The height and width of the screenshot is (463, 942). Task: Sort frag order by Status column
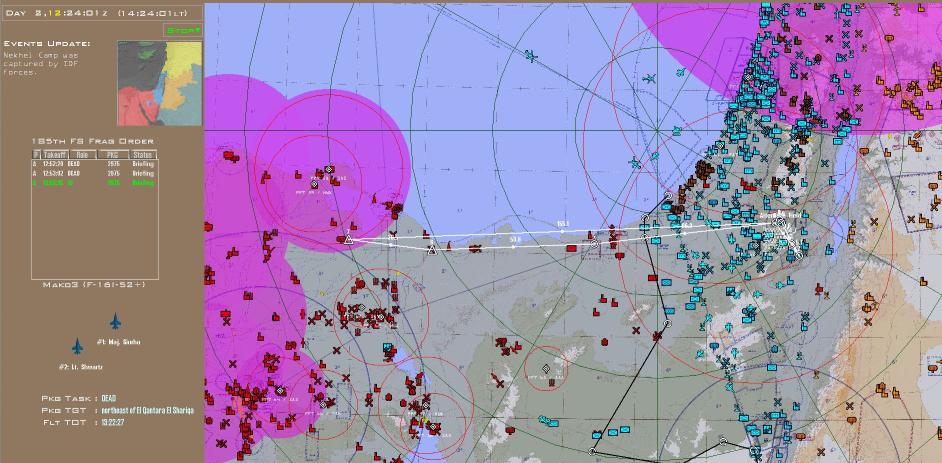(x=142, y=155)
